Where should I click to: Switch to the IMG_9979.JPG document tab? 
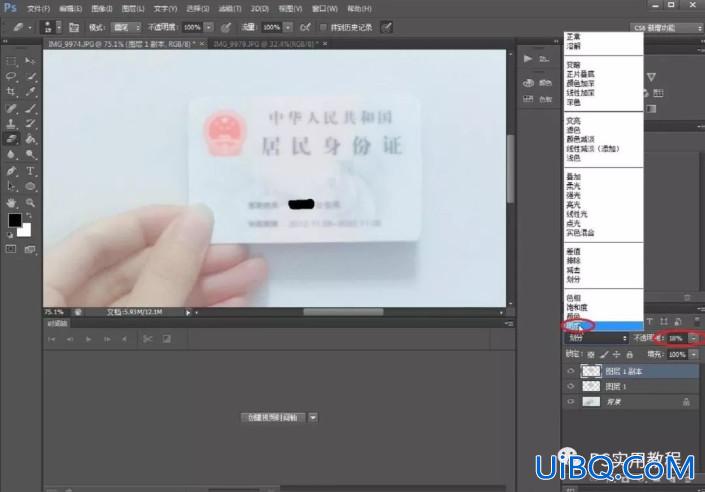click(266, 44)
